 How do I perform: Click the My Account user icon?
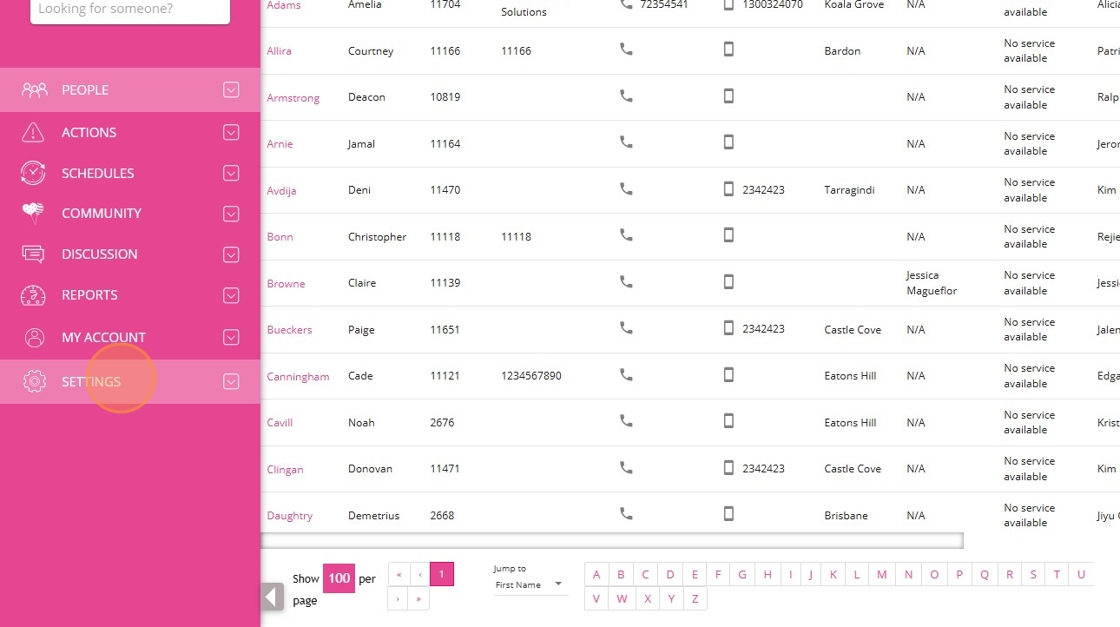(x=34, y=337)
